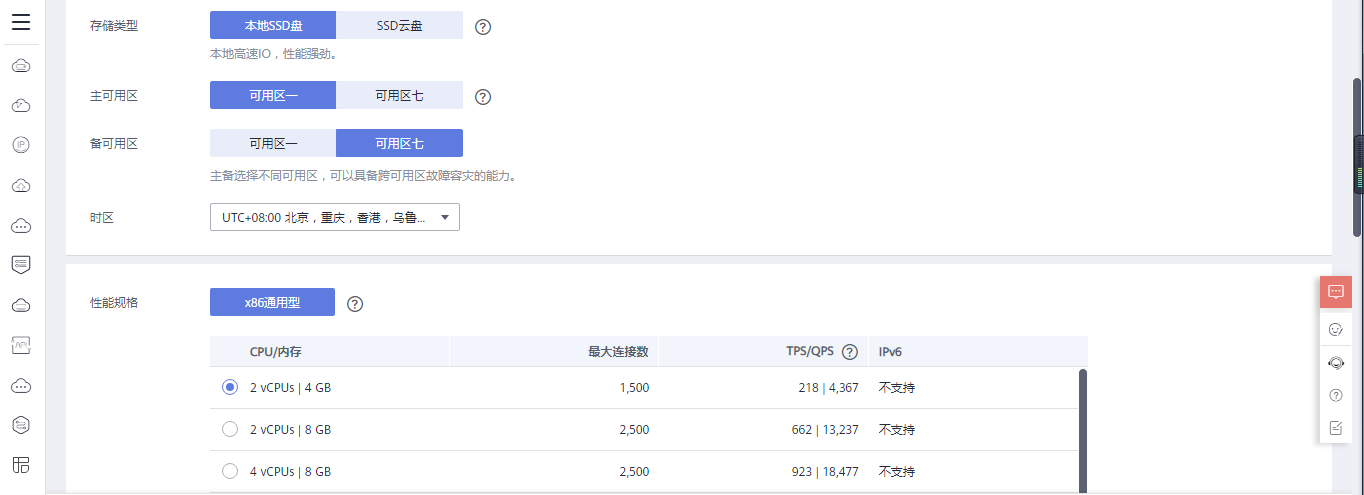Image resolution: width=1364 pixels, height=495 pixels.
Task: Click the 最大连接数 column header
Action: (x=618, y=352)
